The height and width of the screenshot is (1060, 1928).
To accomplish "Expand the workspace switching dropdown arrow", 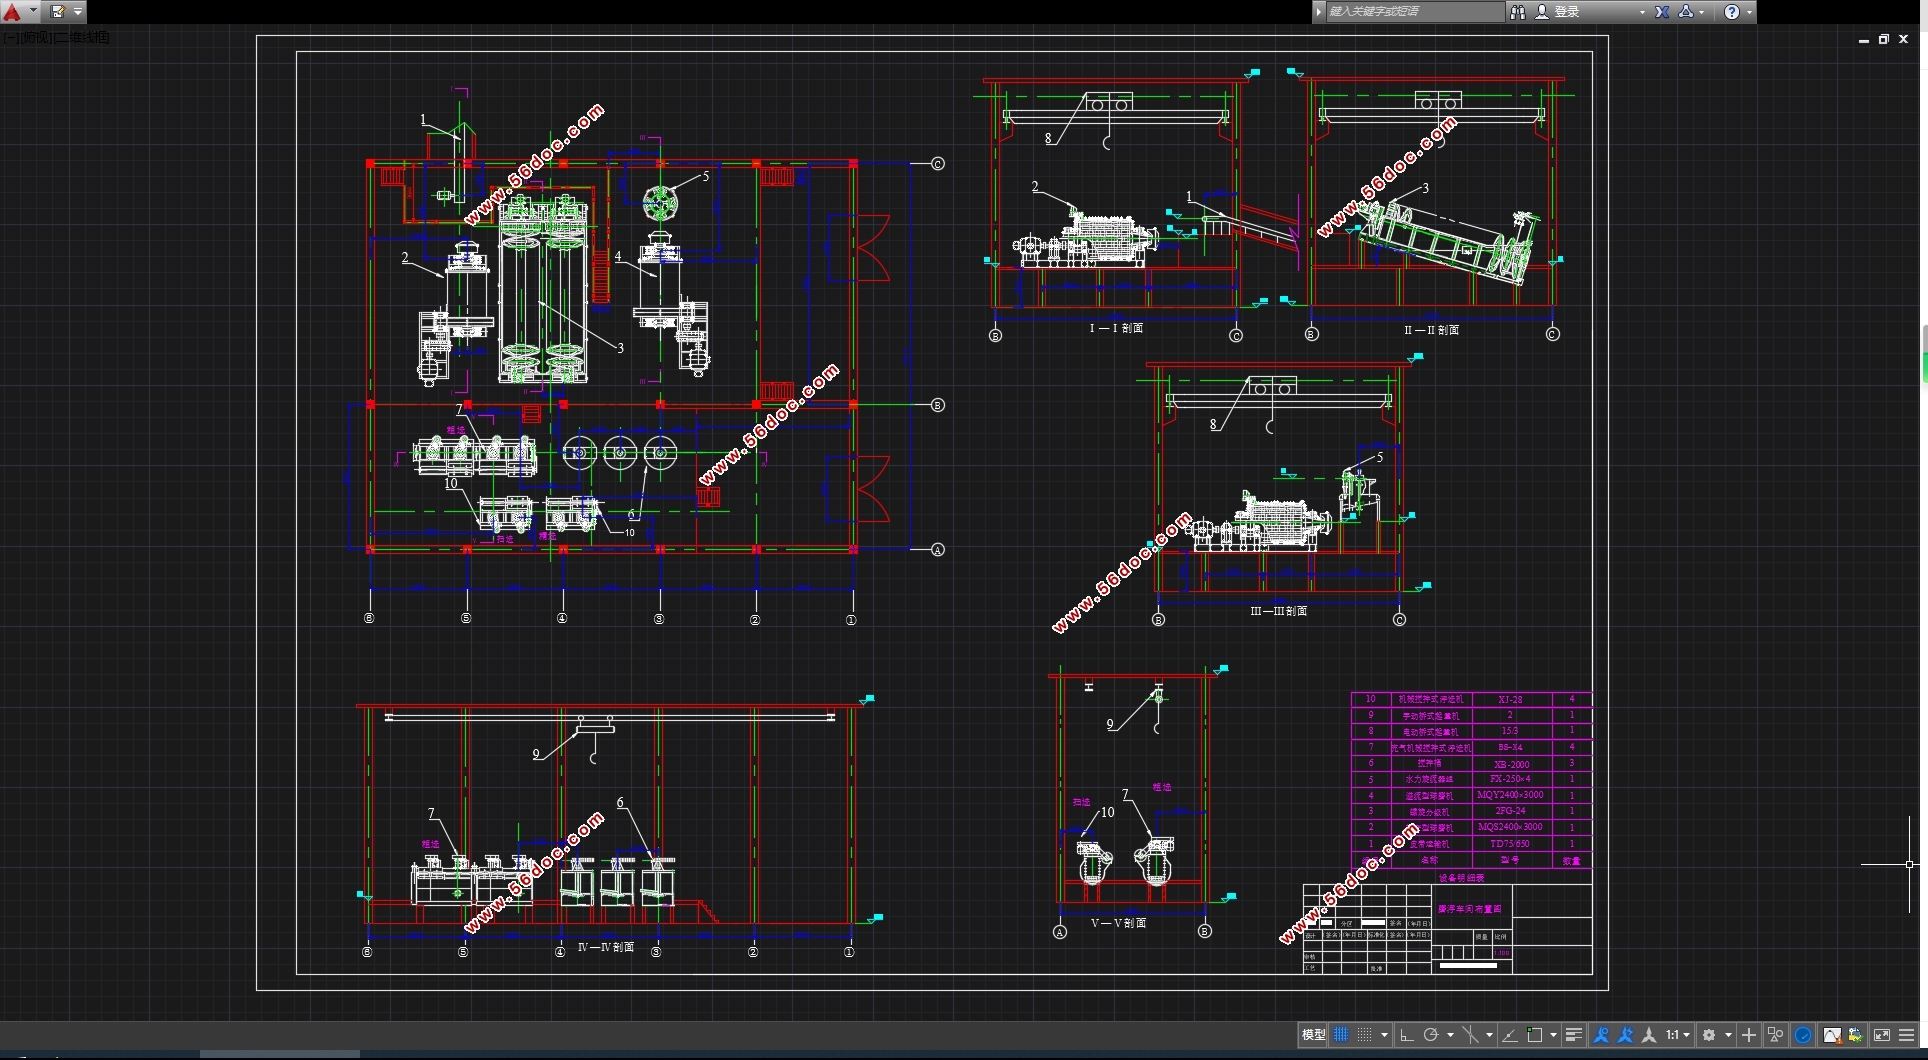I will (1728, 1035).
